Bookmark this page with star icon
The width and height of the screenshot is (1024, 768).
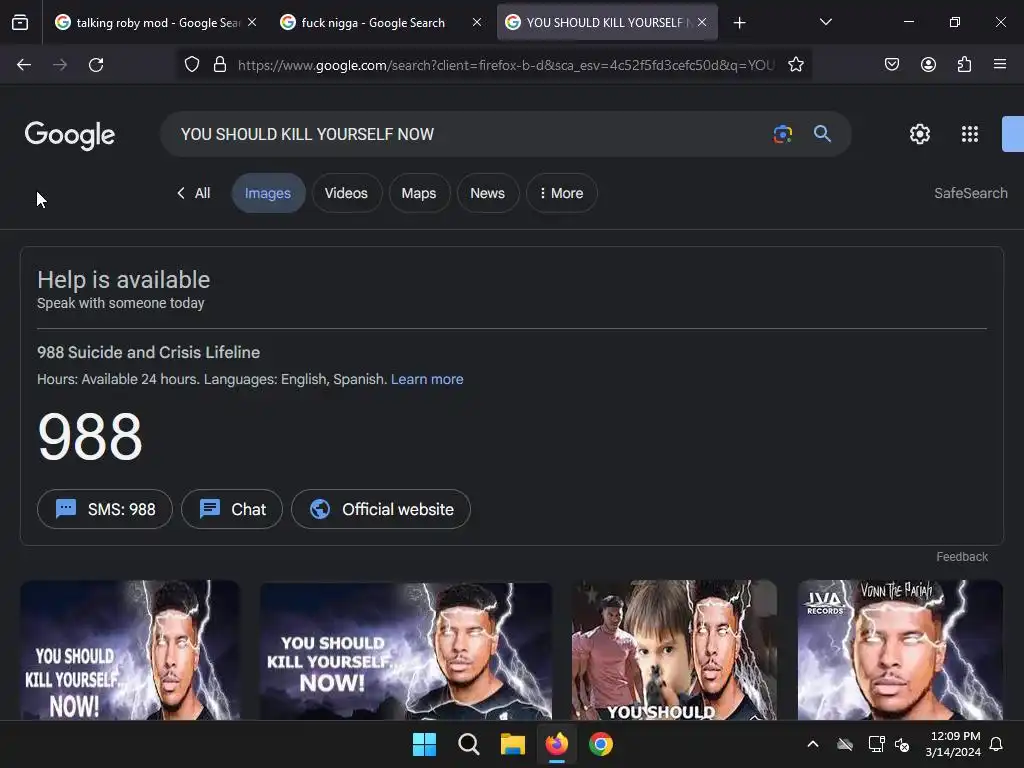tap(795, 65)
